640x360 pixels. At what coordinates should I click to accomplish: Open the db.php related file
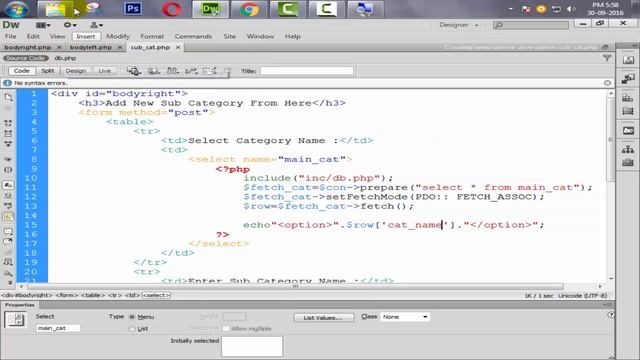[x=66, y=58]
